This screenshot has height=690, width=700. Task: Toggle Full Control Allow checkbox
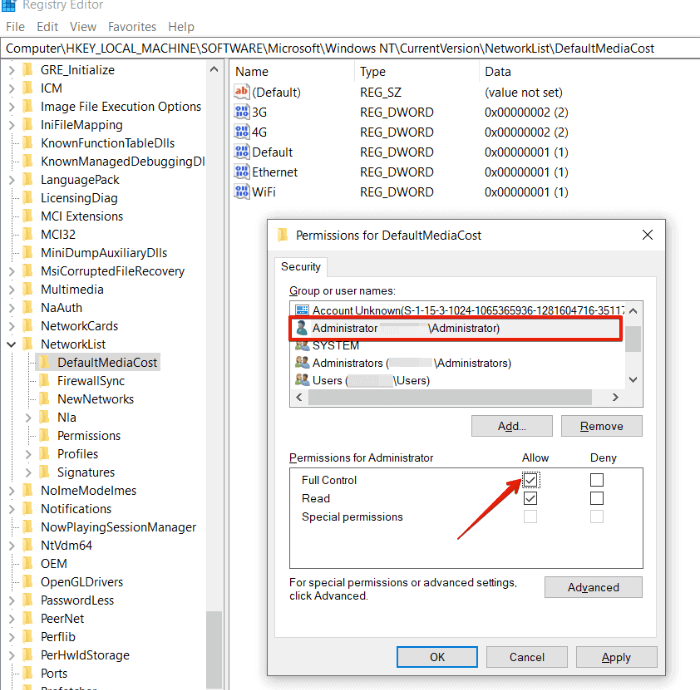[x=530, y=480]
